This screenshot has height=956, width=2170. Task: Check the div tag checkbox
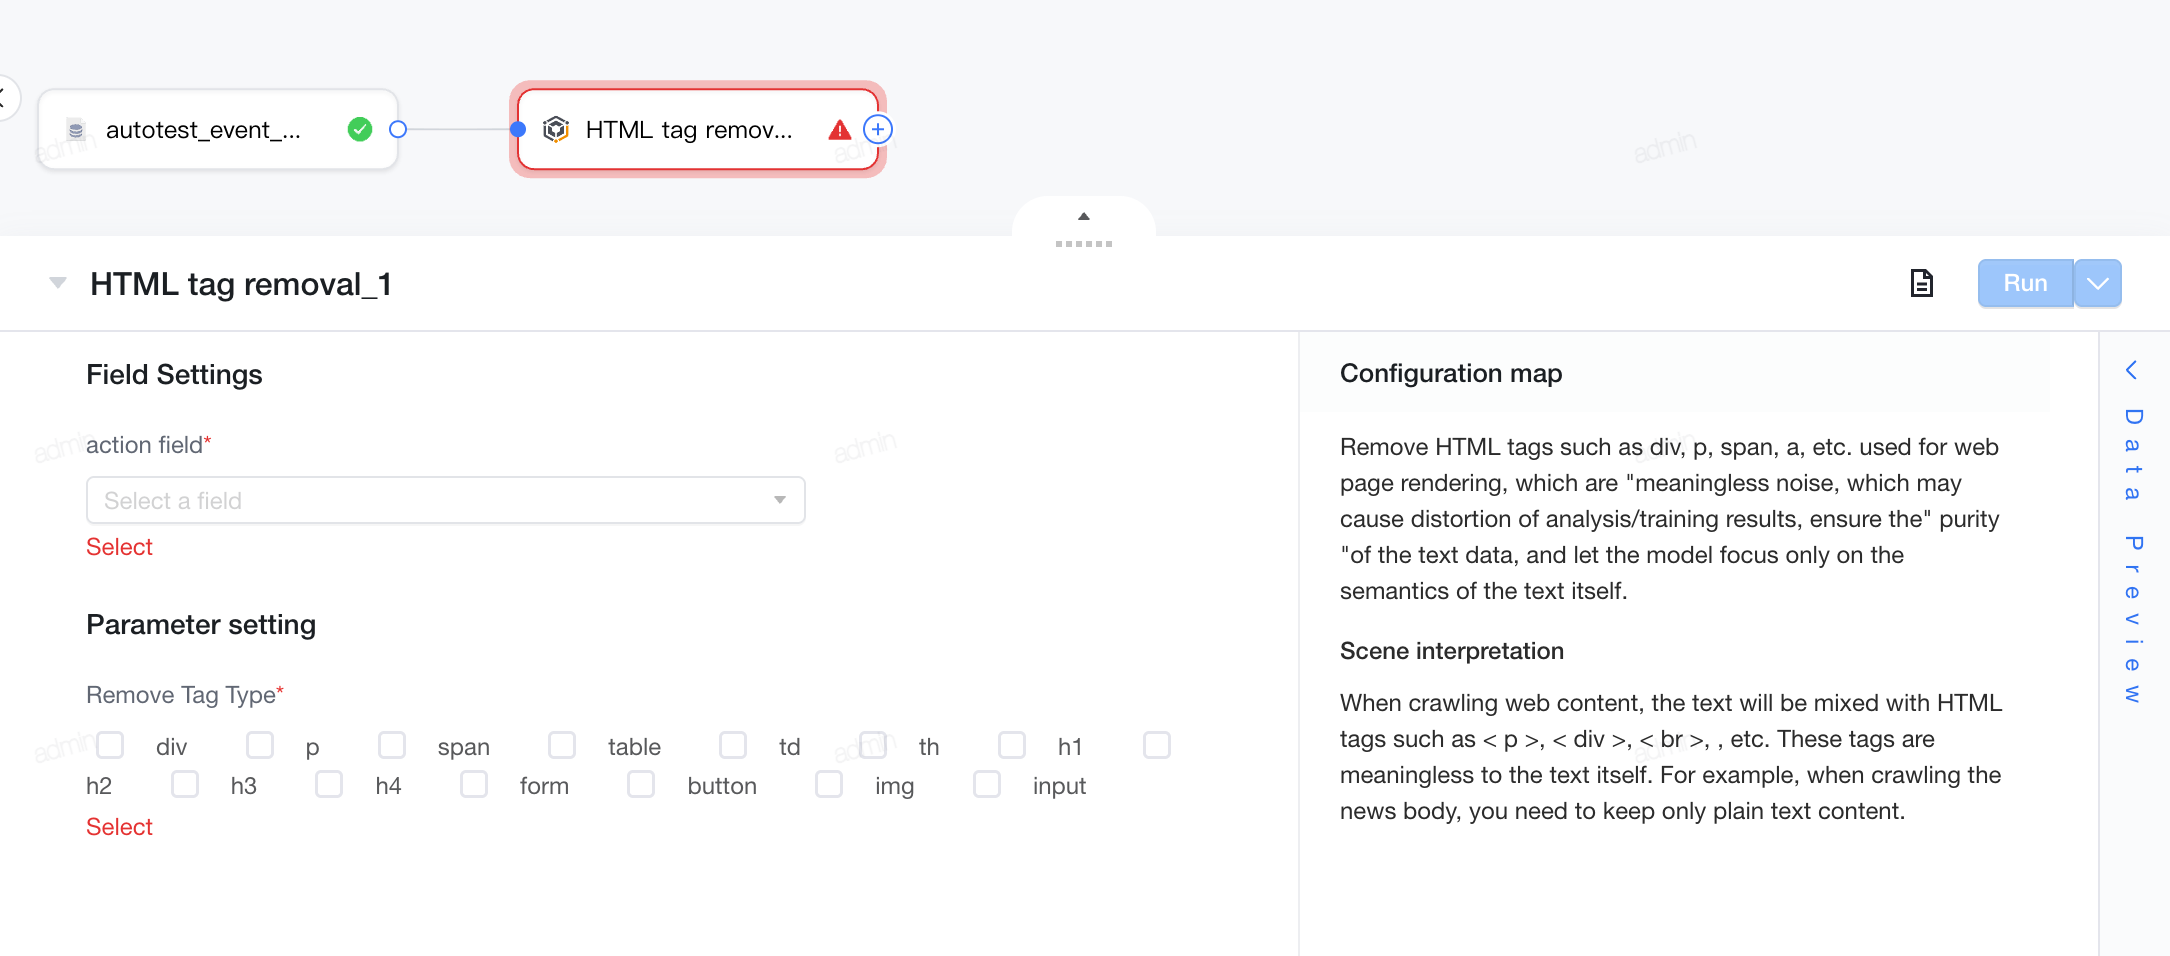[111, 745]
